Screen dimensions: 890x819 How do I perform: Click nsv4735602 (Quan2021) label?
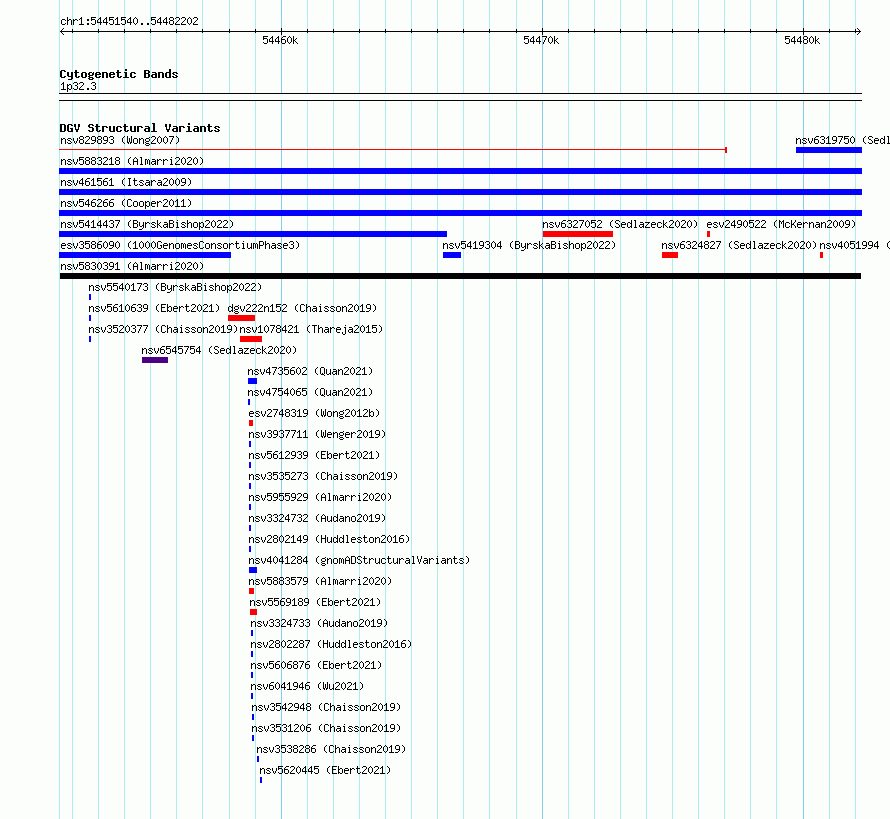(310, 371)
